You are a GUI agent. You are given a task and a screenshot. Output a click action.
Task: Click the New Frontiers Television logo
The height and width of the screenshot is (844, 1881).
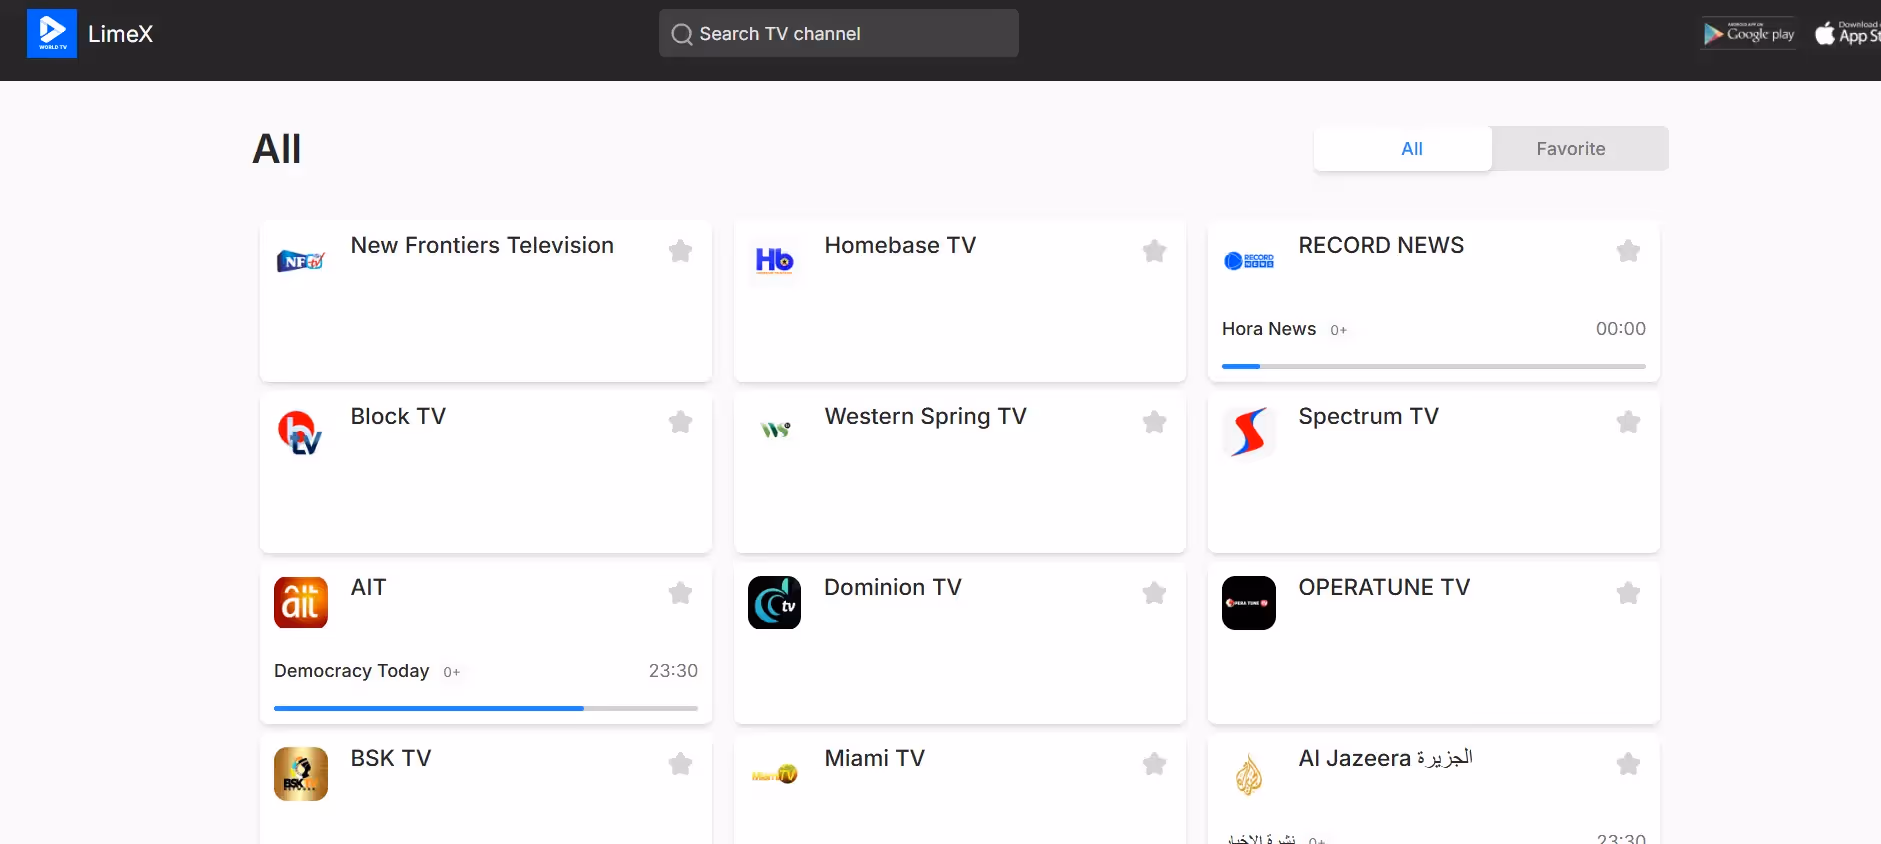pos(301,261)
